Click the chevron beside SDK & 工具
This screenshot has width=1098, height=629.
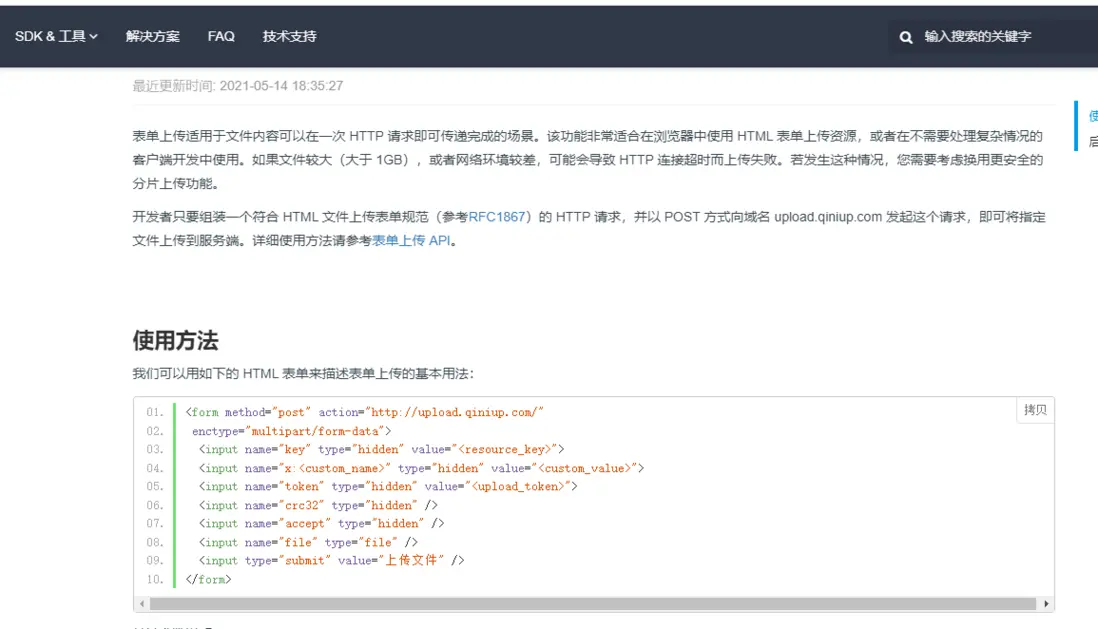tap(94, 37)
